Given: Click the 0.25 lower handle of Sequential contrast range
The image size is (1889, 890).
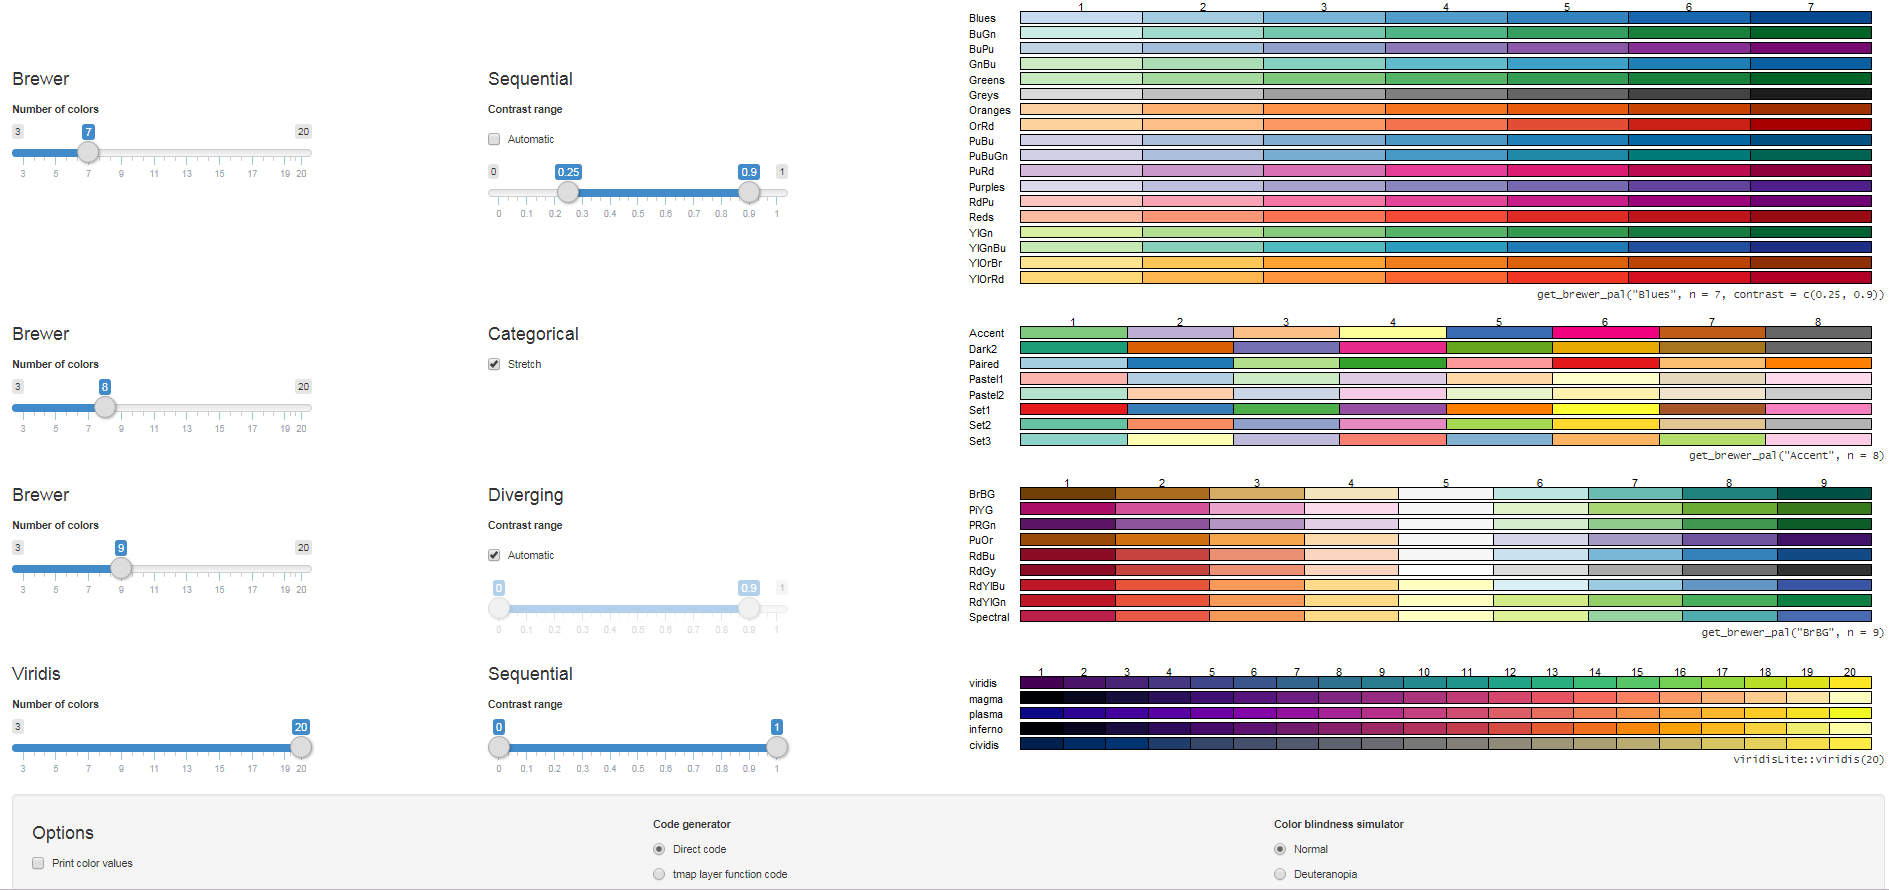Looking at the screenshot, I should 568,193.
